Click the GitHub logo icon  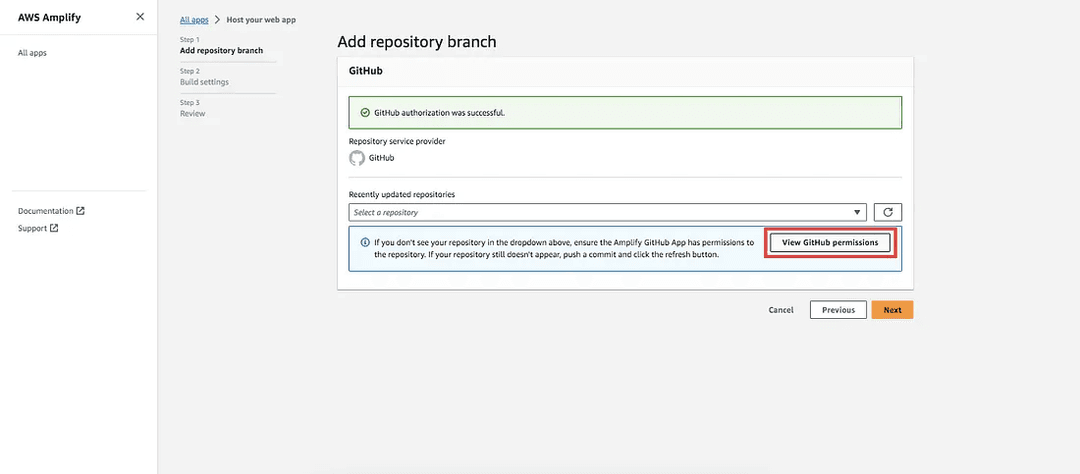pos(357,158)
